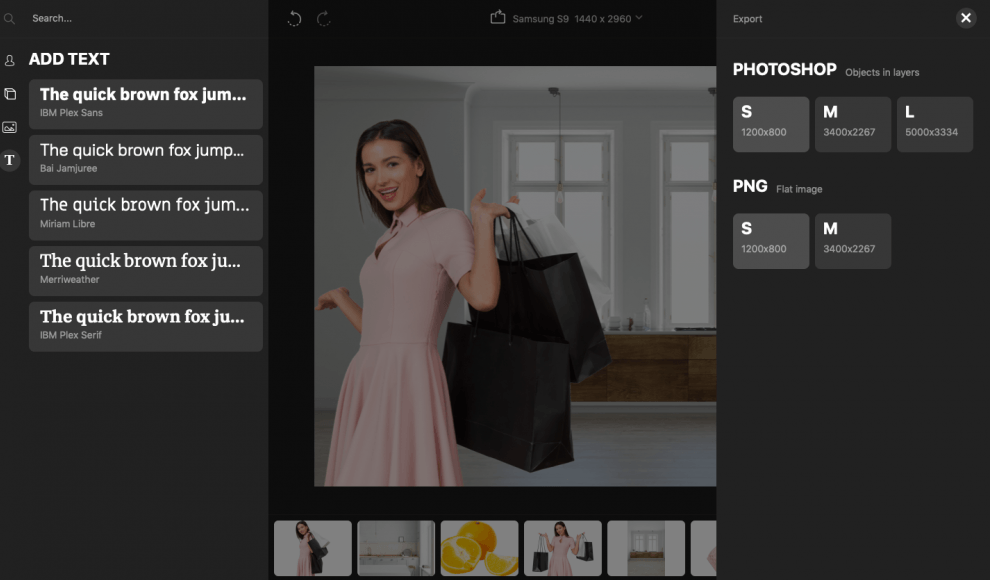The width and height of the screenshot is (990, 580).
Task: Close the Export panel
Action: (965, 18)
